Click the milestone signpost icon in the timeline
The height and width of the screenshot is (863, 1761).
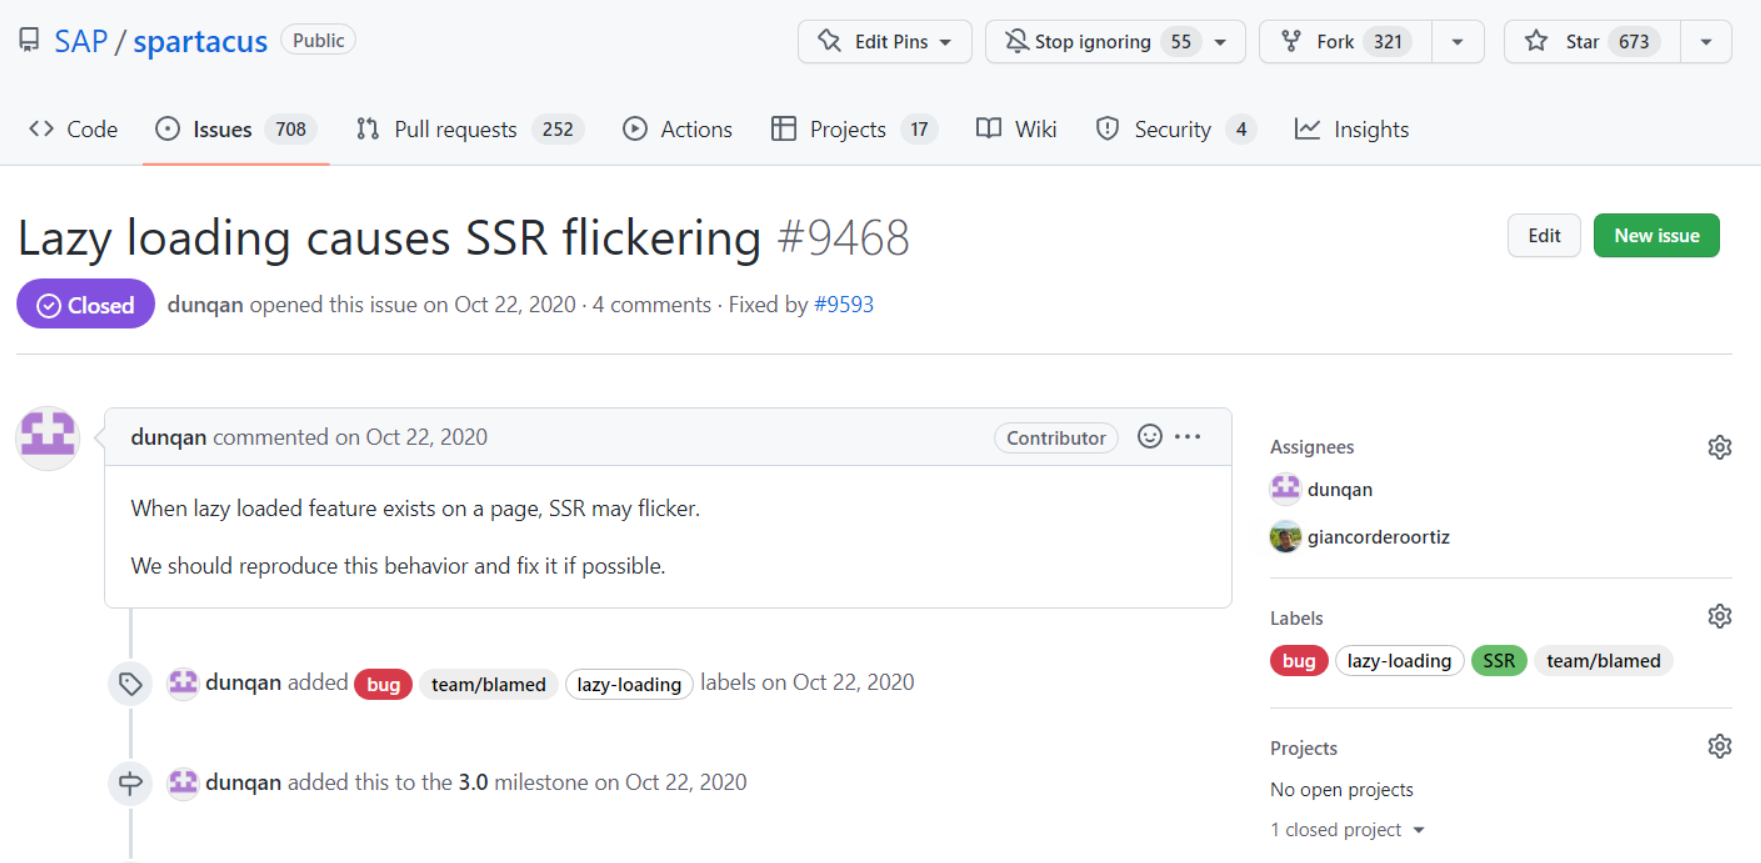[x=130, y=783]
